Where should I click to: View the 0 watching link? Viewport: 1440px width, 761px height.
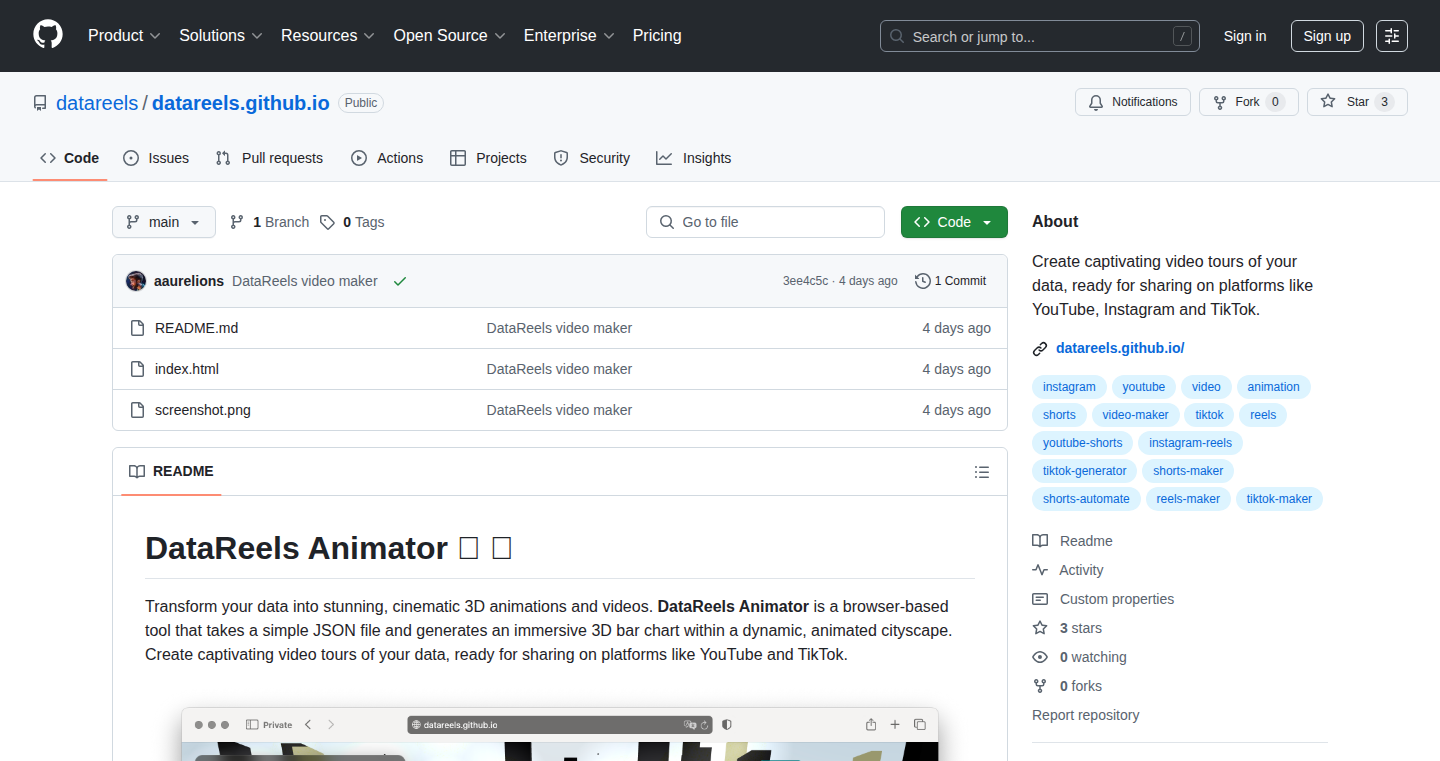click(x=1079, y=657)
